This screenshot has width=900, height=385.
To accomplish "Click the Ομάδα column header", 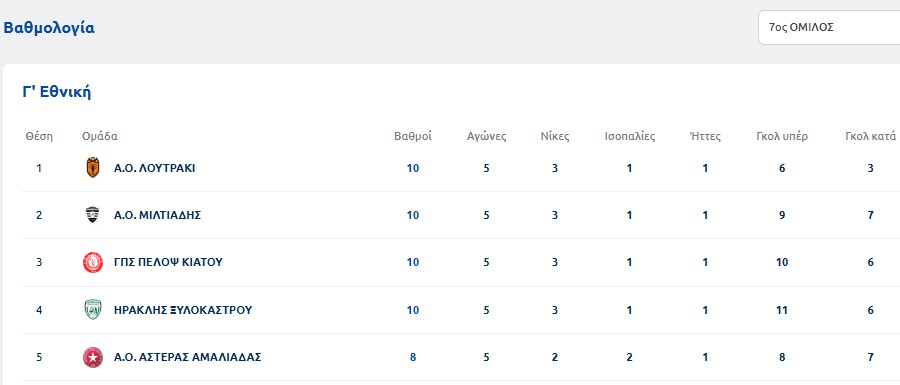I will pos(100,137).
